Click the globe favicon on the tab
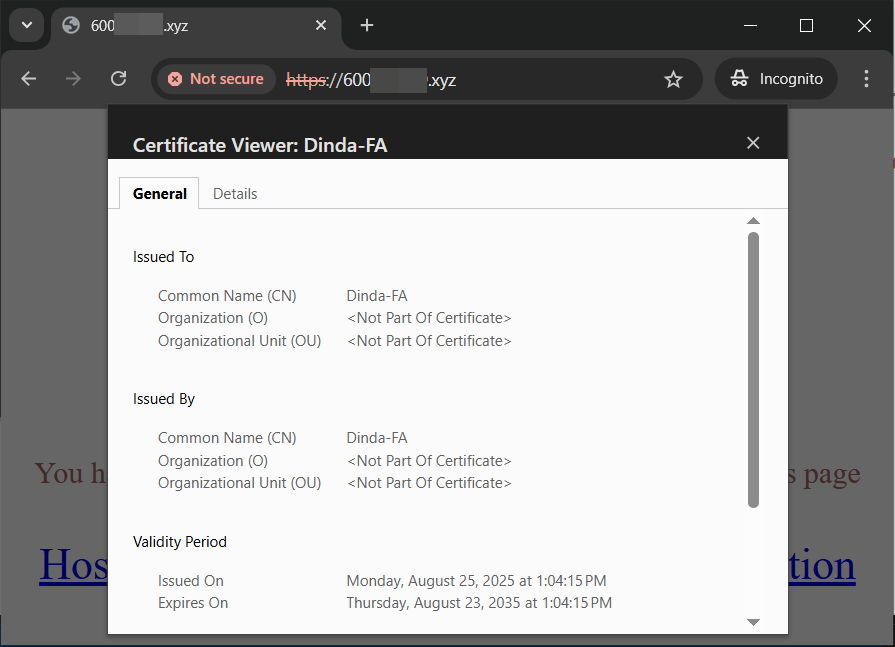The image size is (895, 647). coord(71,25)
